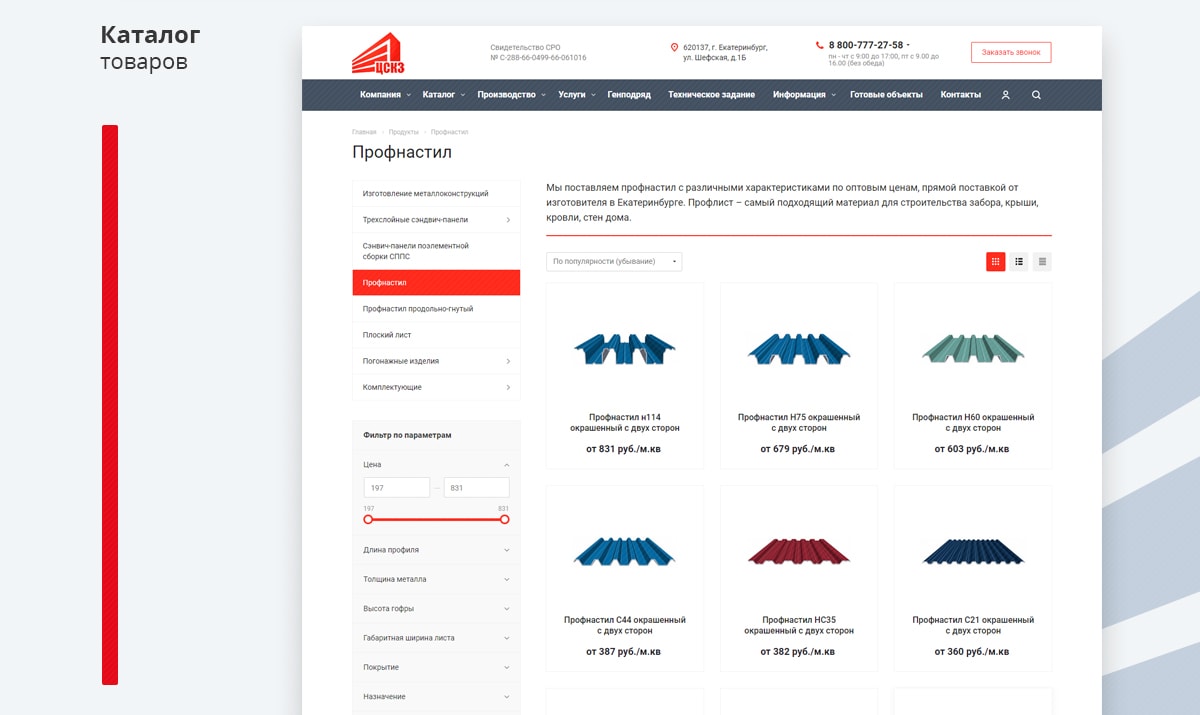This screenshot has width=1200, height=715.
Task: Open the Профнастил НС35 product thumbnail
Action: 799,550
